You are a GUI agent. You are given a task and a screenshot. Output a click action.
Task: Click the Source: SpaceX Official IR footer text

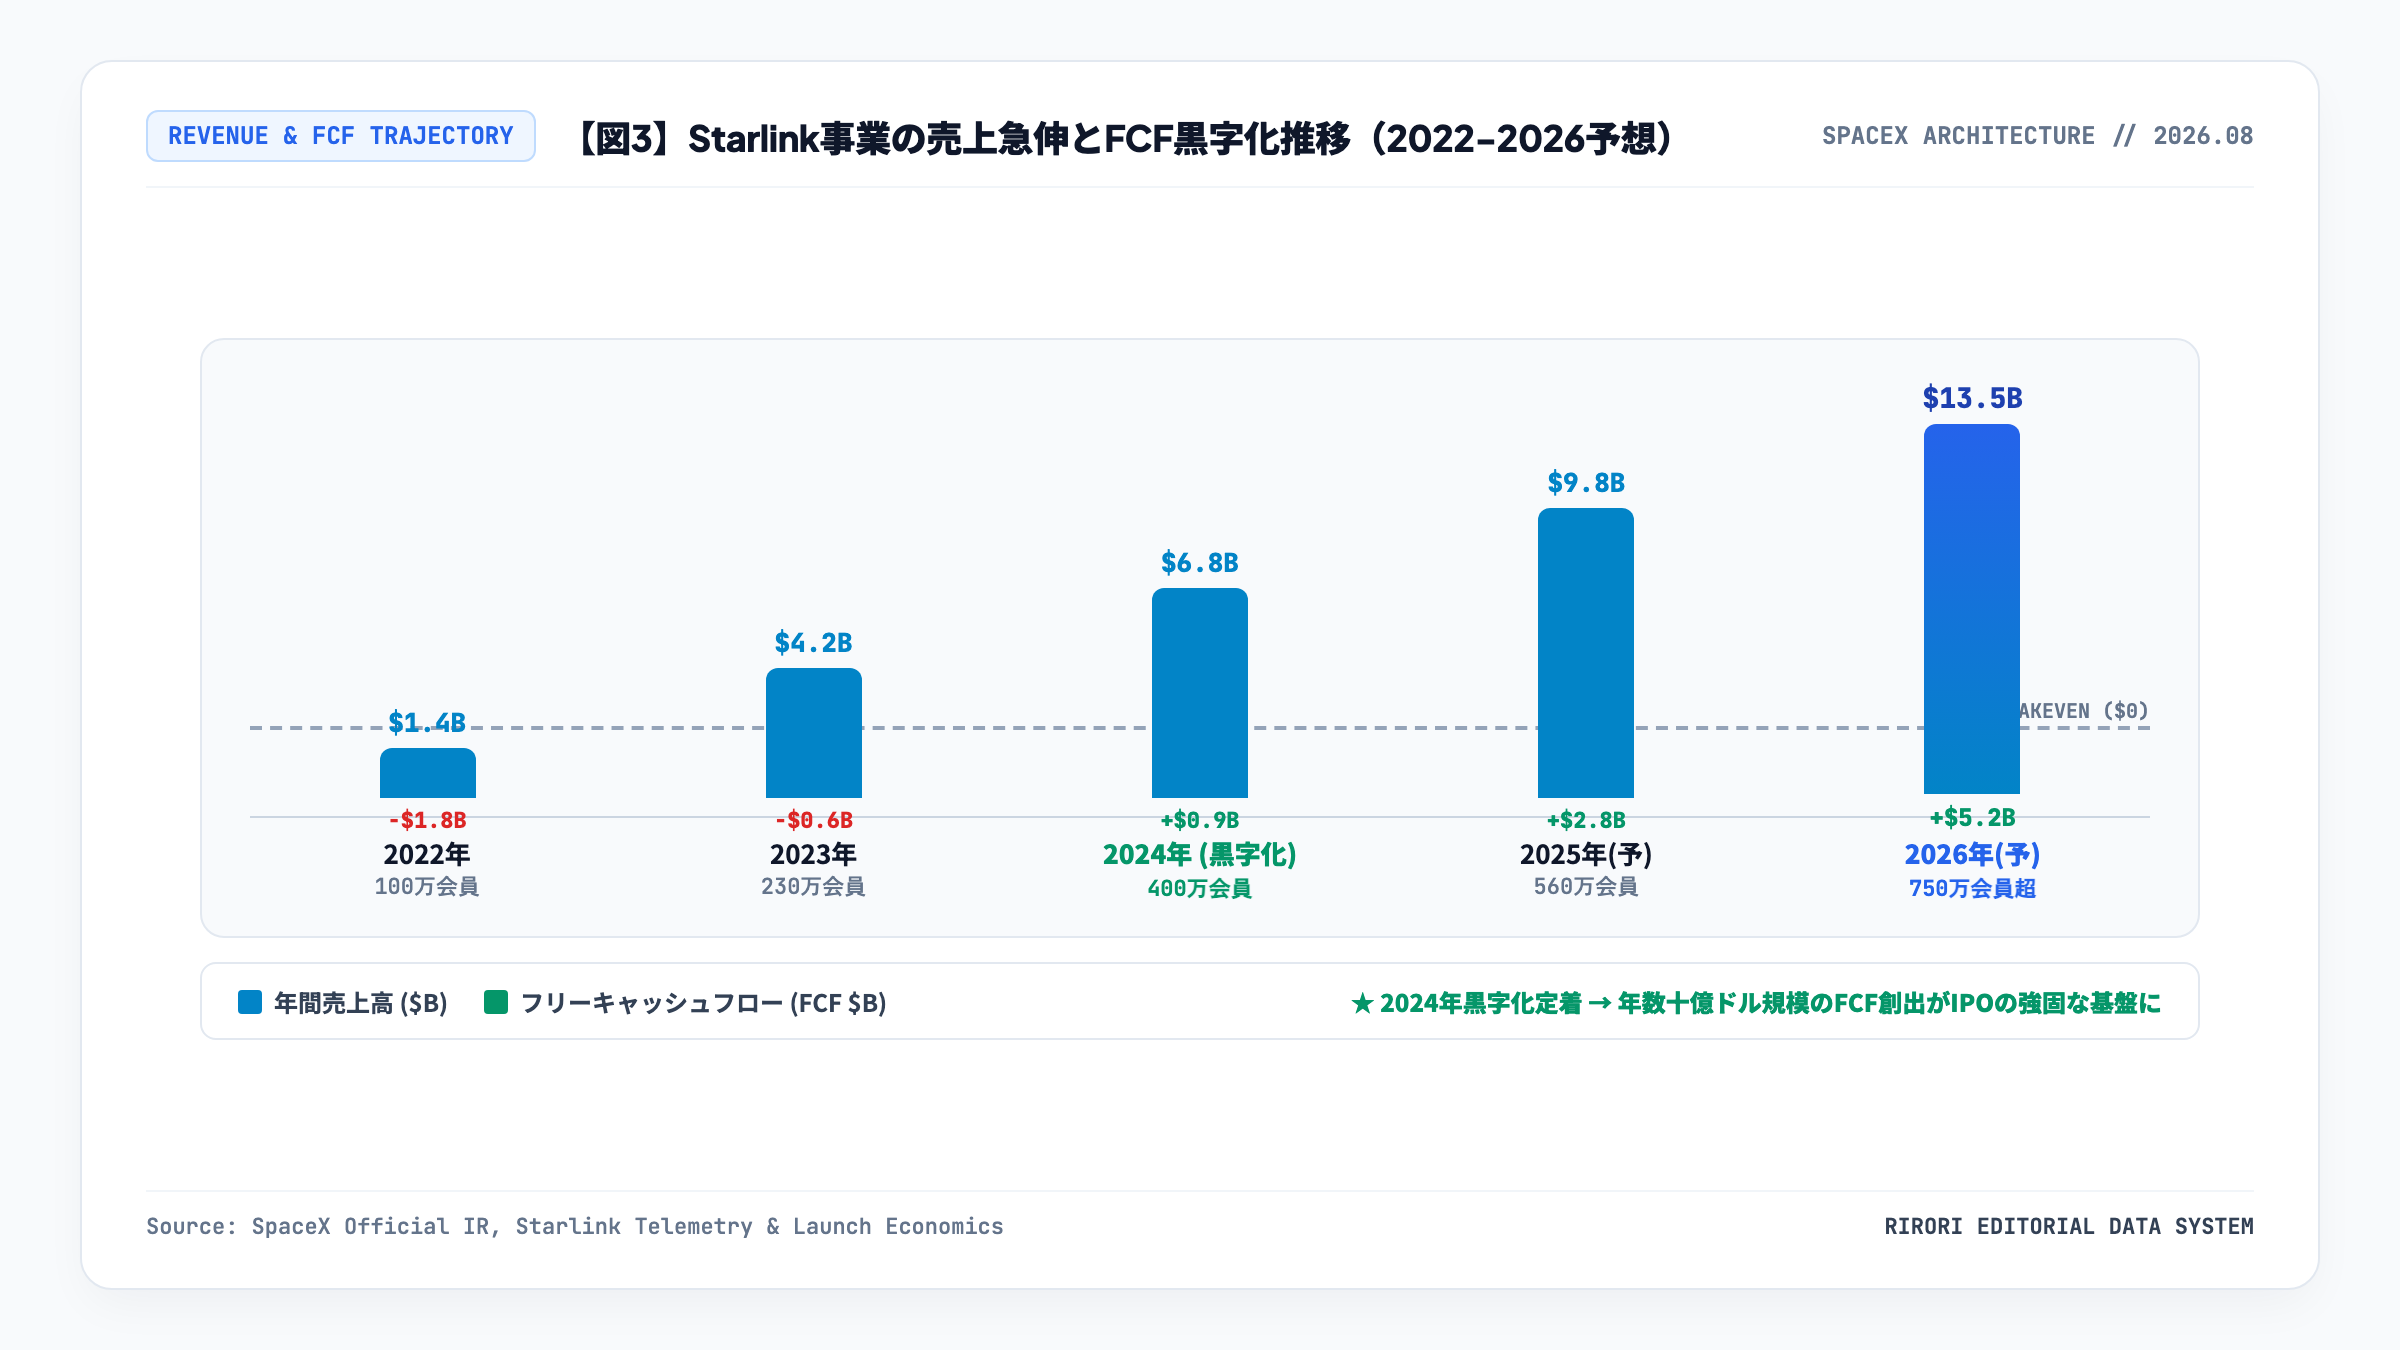575,1227
